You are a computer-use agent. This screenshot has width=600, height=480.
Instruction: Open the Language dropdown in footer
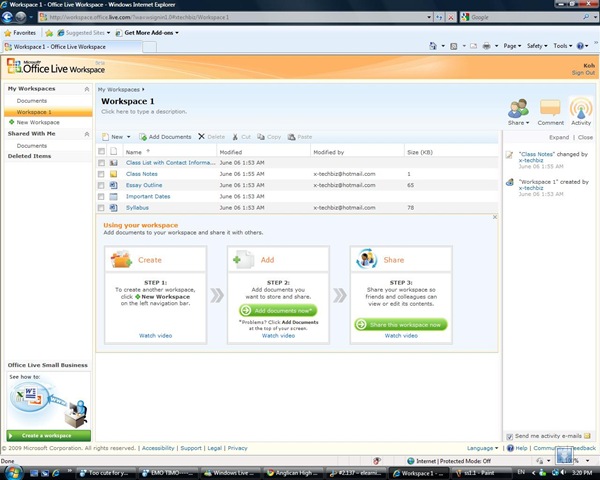(x=482, y=448)
